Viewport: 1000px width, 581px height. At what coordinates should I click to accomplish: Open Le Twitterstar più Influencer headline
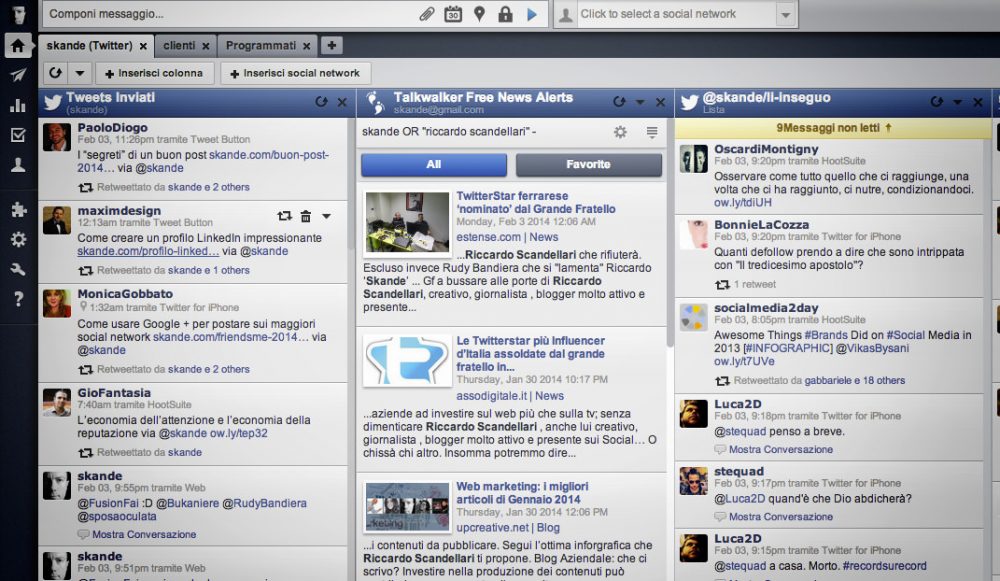coord(531,353)
